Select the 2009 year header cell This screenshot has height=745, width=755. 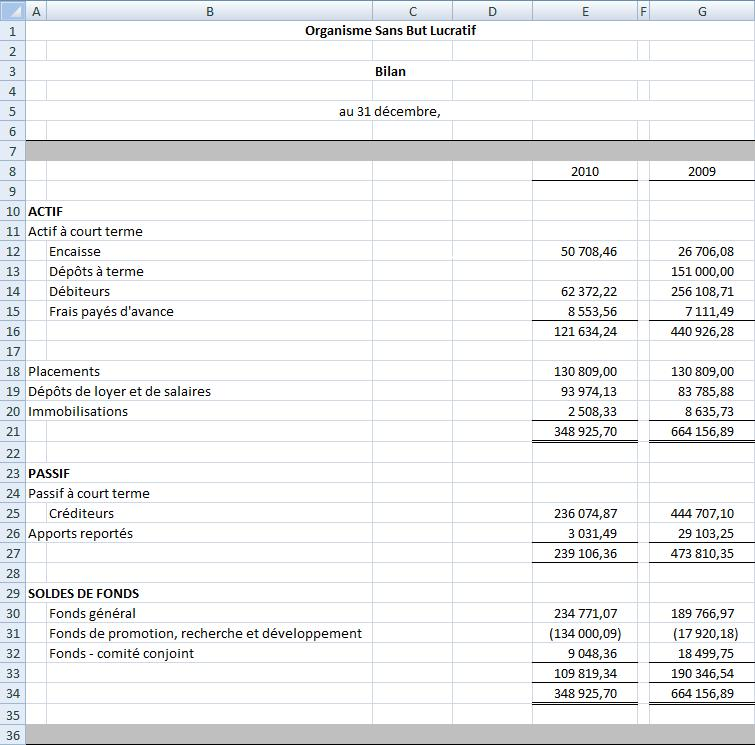(x=702, y=171)
